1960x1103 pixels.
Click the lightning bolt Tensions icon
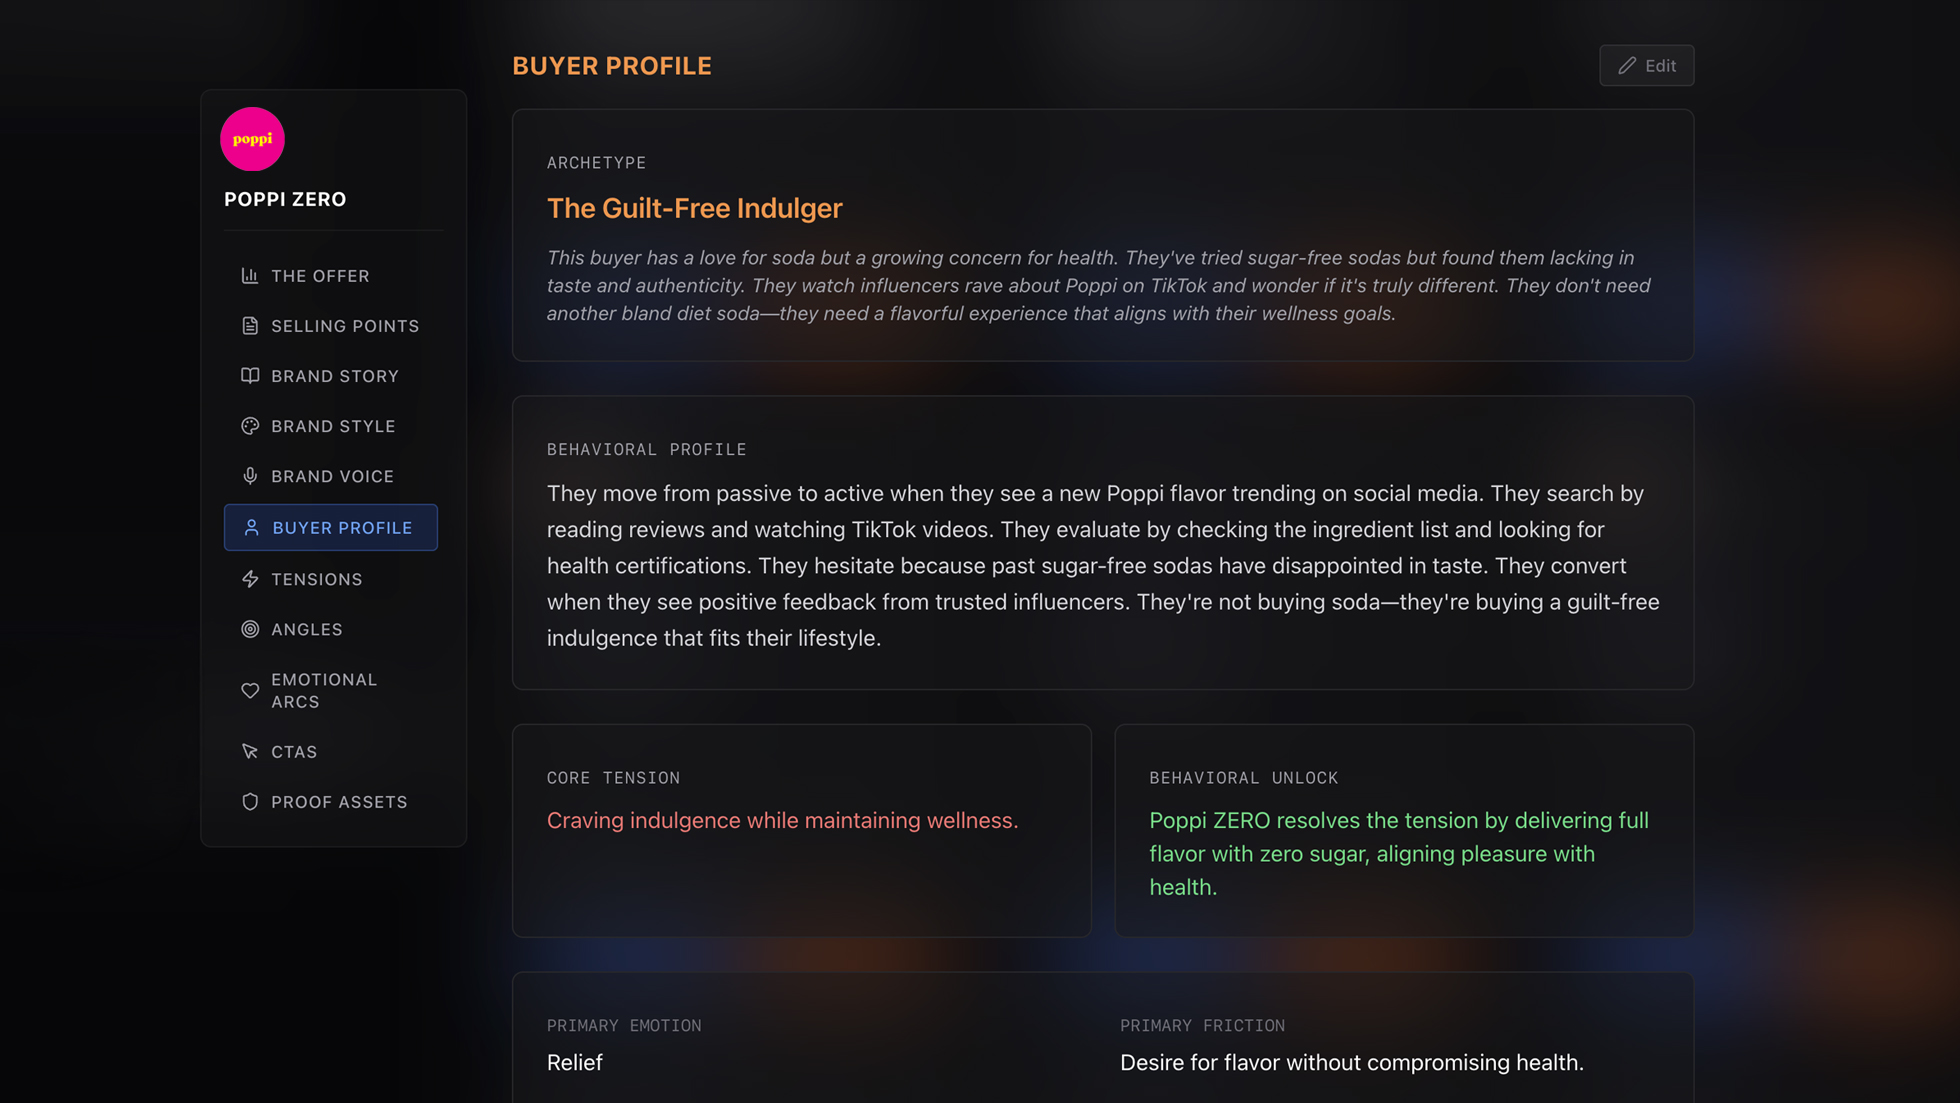coord(250,579)
